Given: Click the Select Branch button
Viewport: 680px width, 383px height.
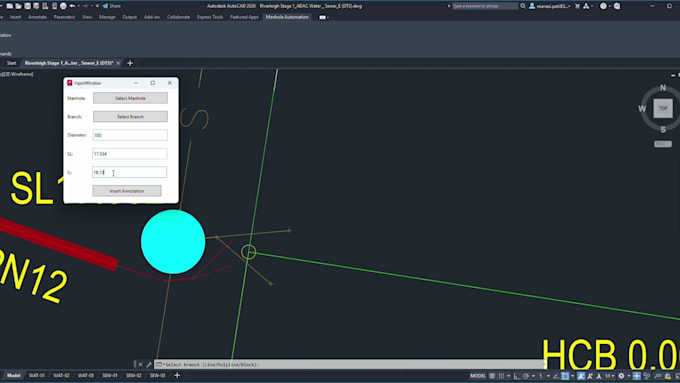Looking at the screenshot, I should (130, 117).
